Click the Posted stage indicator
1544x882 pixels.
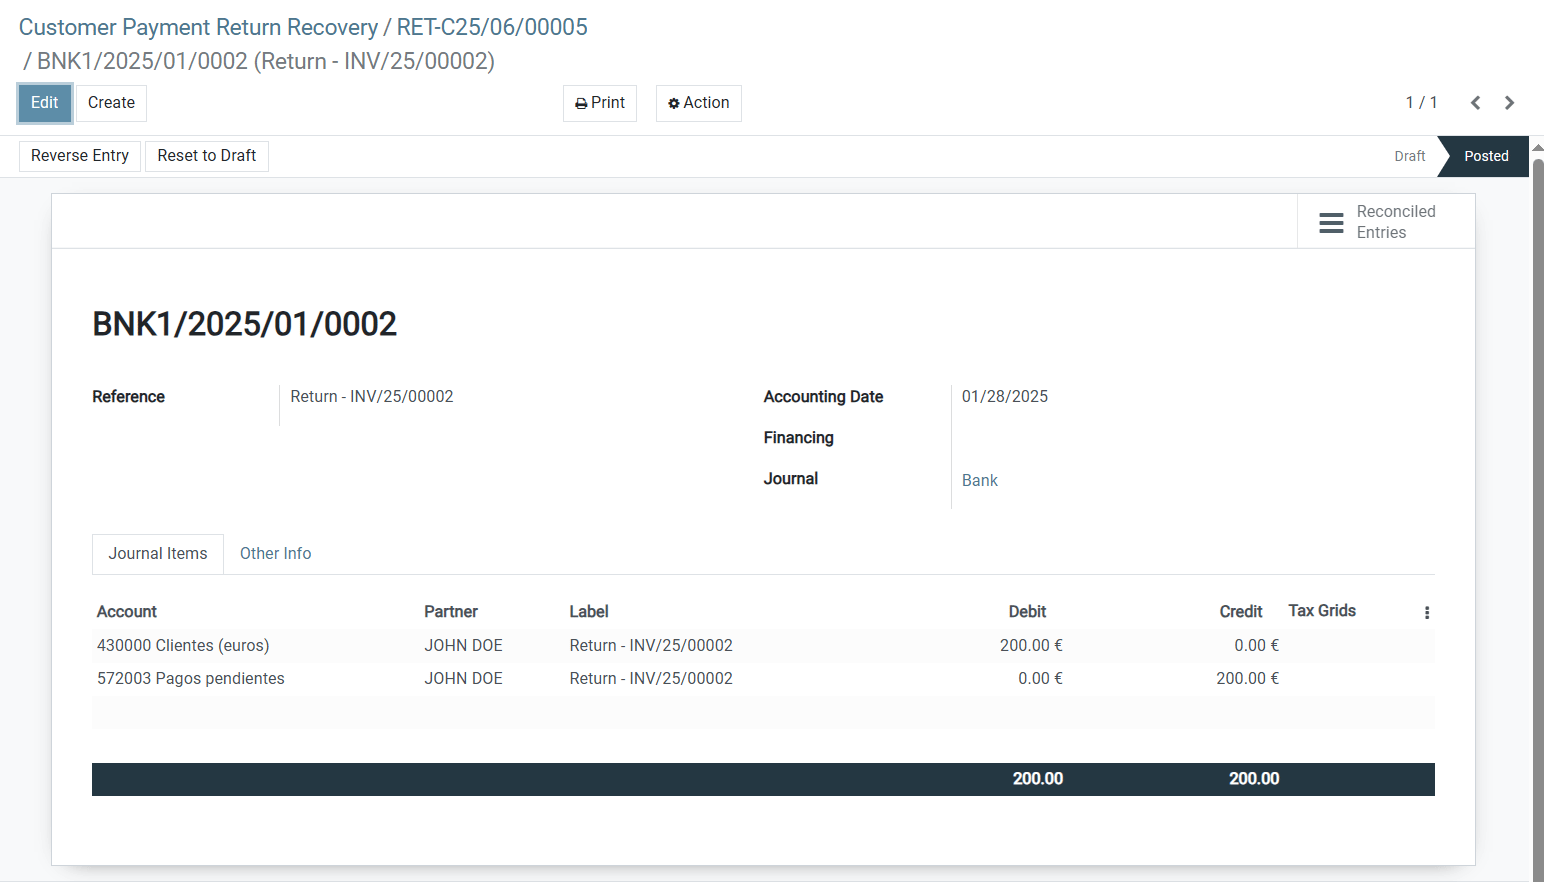click(1486, 156)
